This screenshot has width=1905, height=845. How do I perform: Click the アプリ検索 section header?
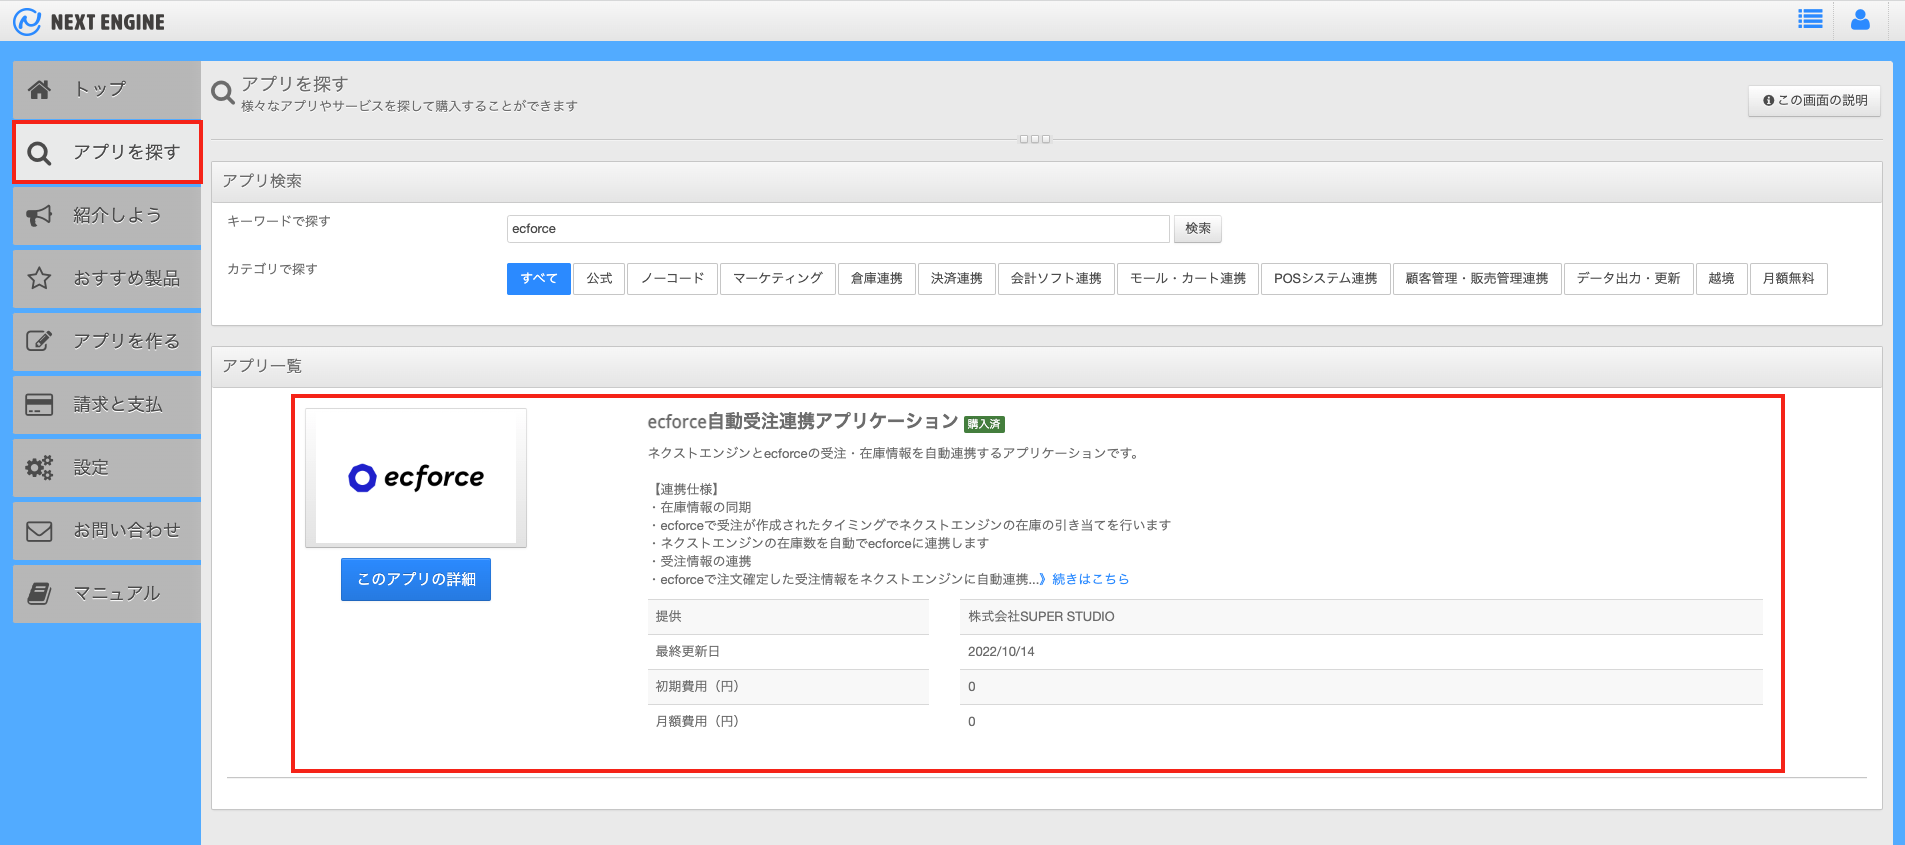pyautogui.click(x=1046, y=181)
